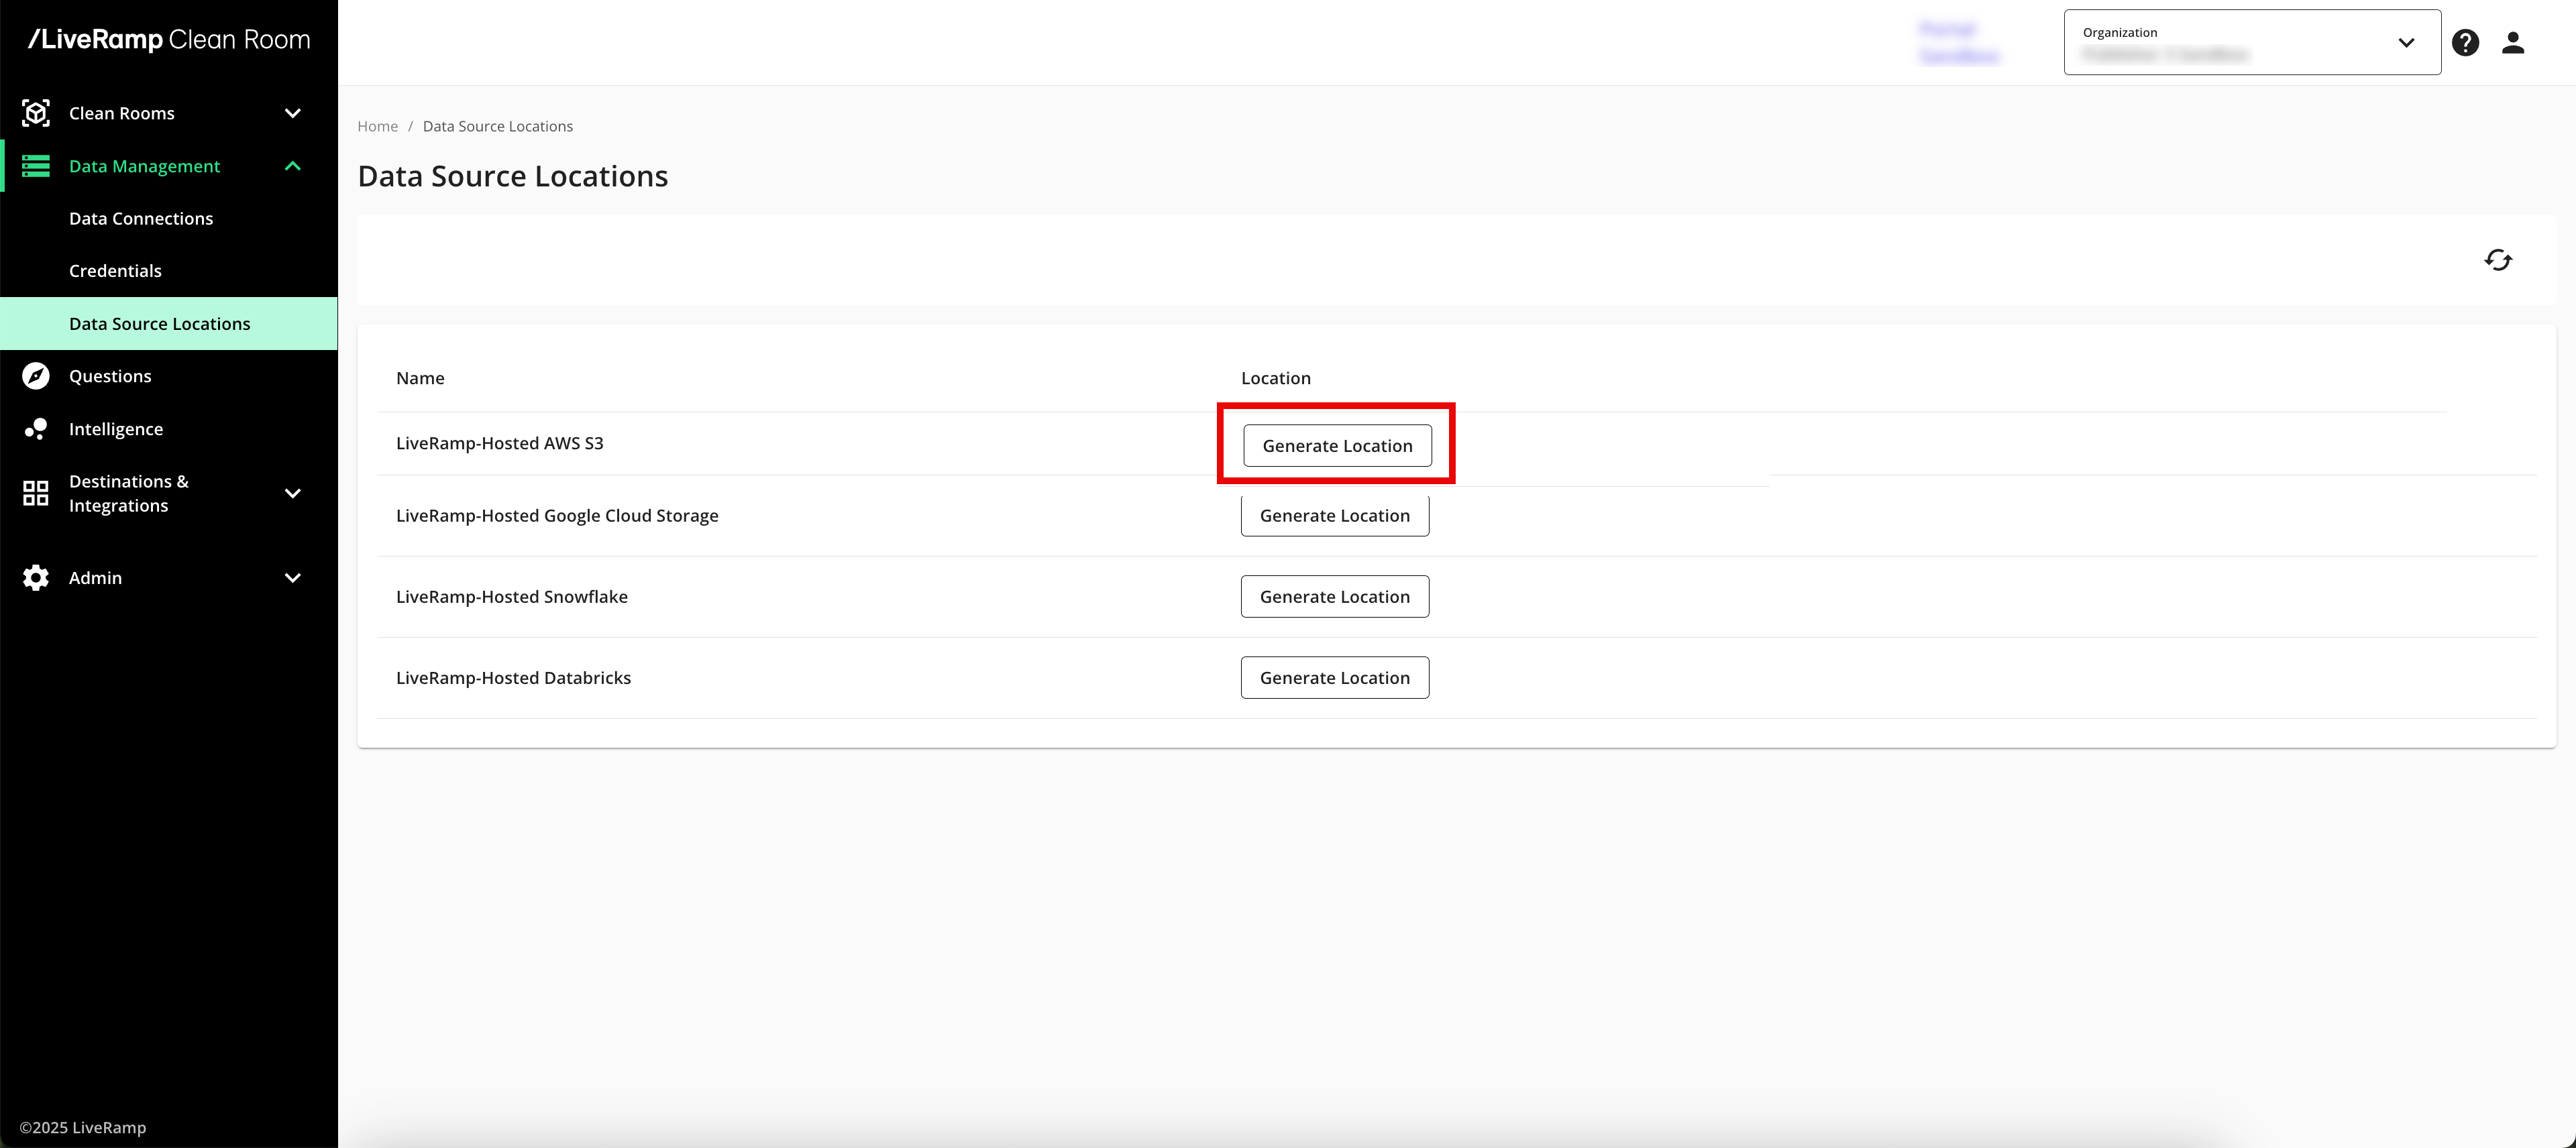Click the LiveRamp Clean Room logo

169,39
